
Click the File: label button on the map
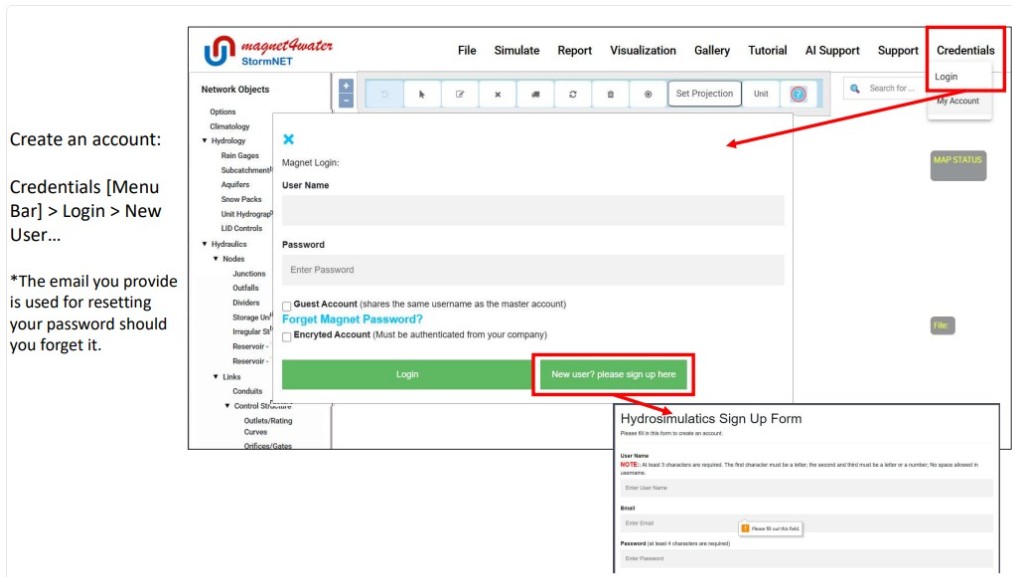(942, 325)
